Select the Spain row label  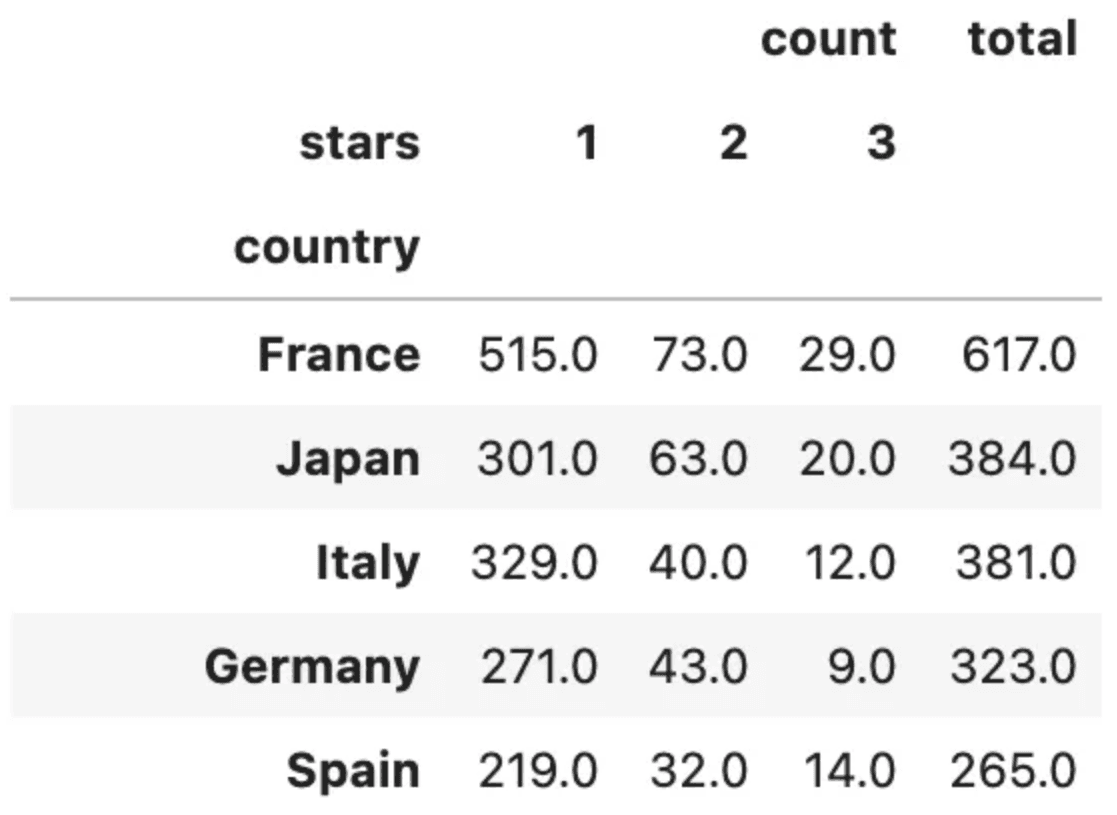pyautogui.click(x=353, y=772)
